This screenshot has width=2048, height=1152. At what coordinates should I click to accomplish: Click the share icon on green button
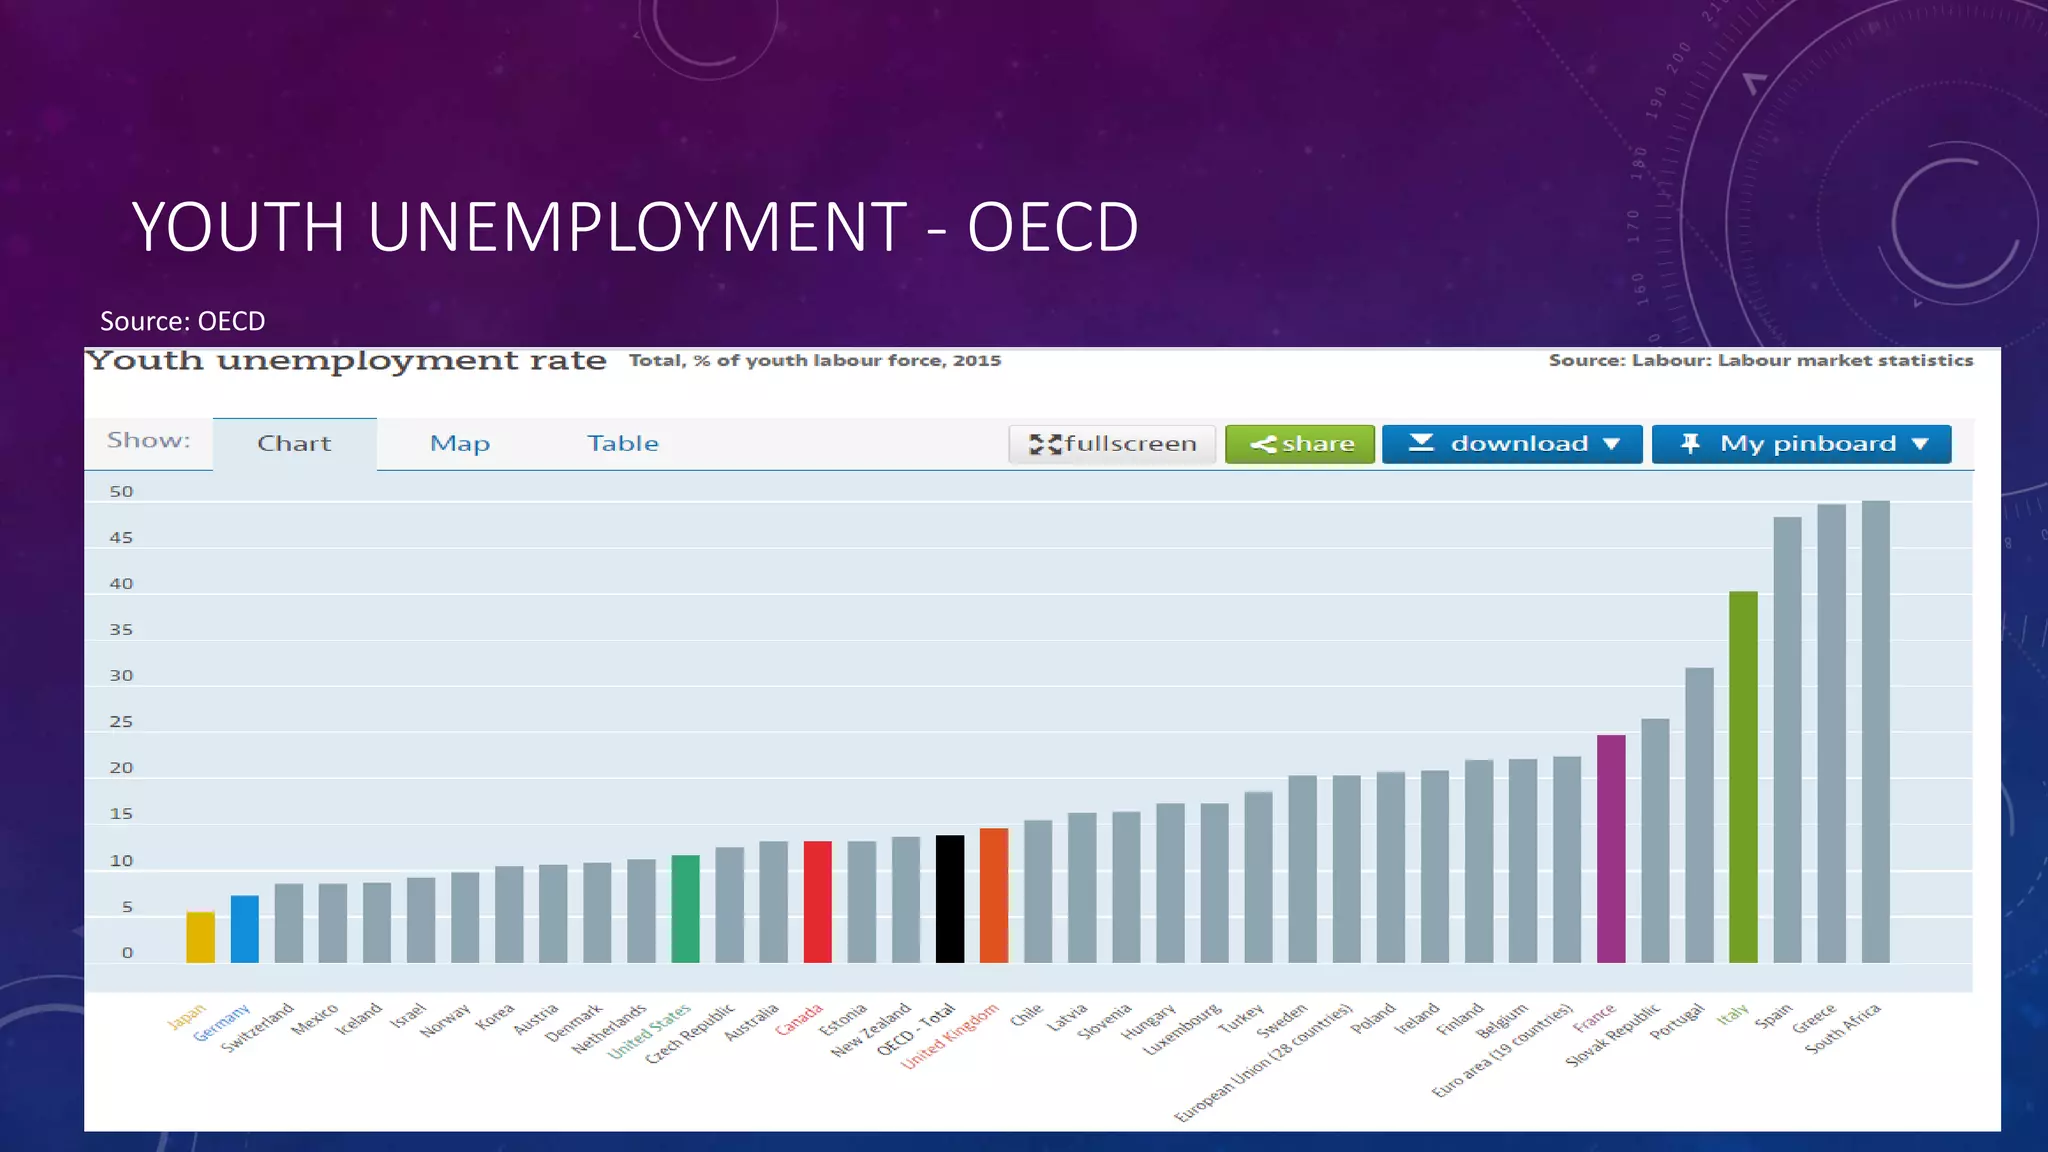point(1263,444)
